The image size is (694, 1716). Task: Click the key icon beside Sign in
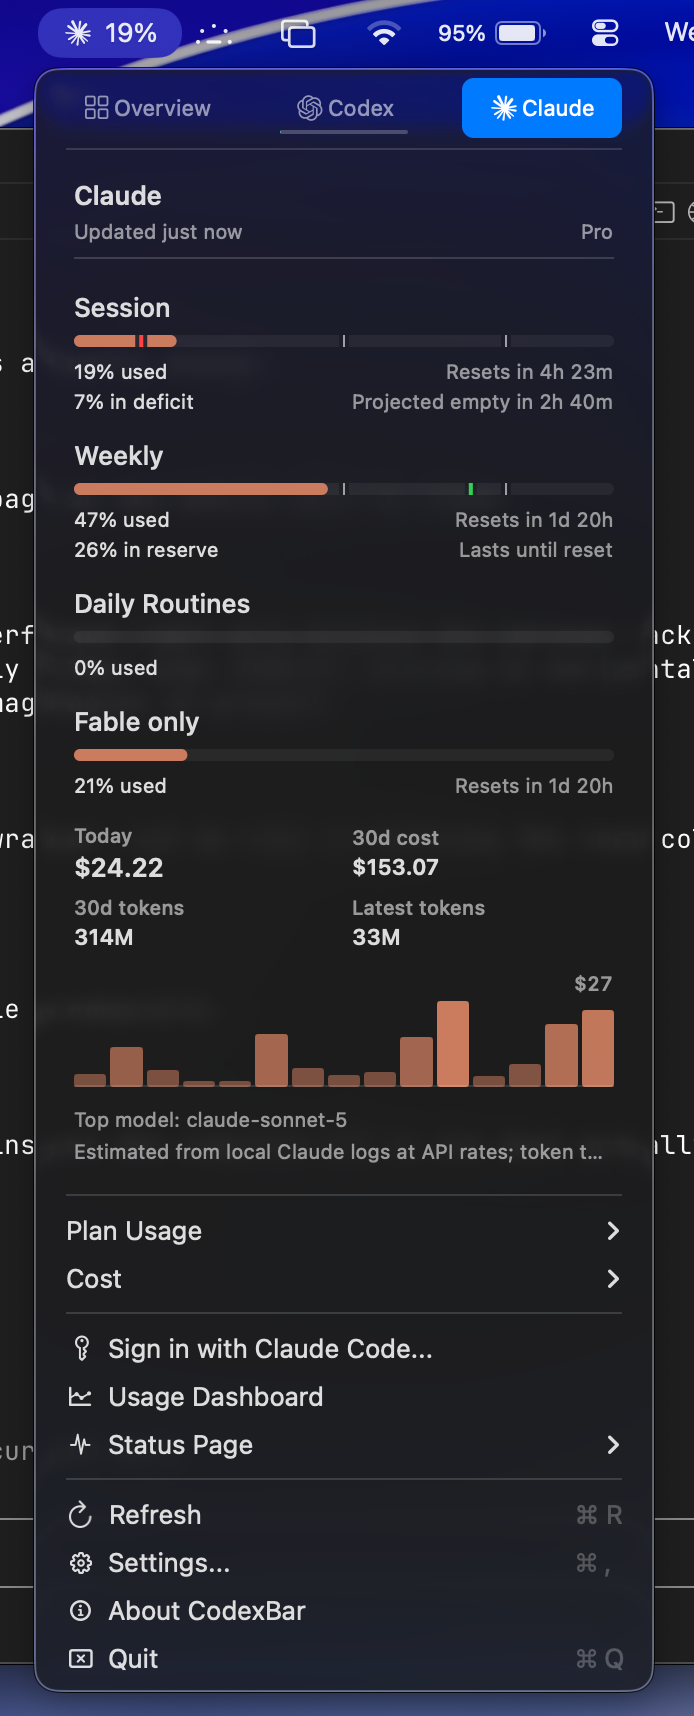coord(81,1349)
